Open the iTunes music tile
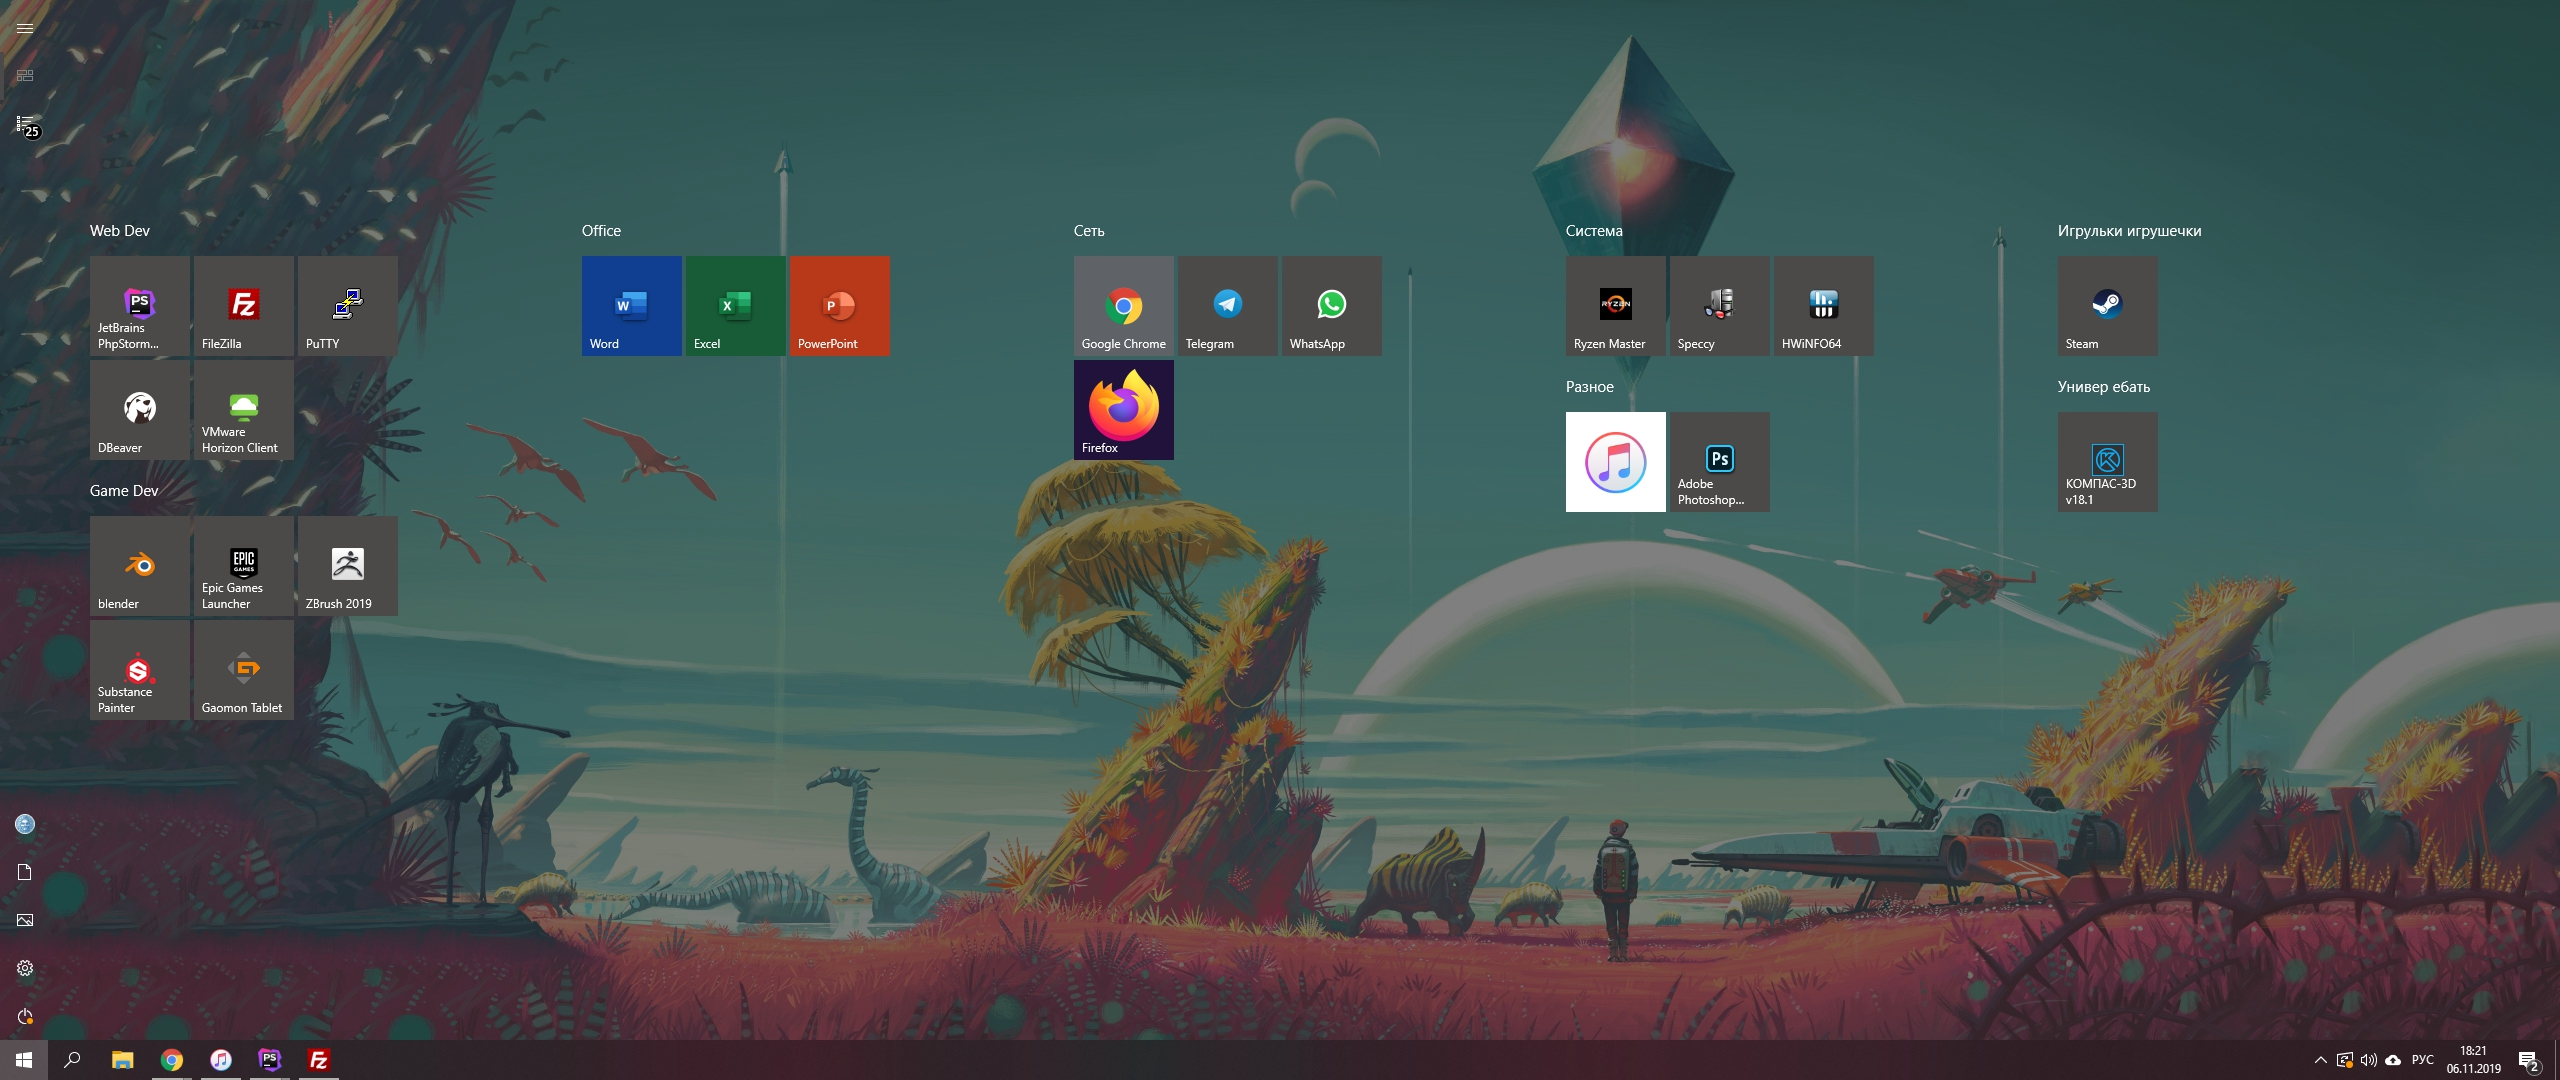 (1616, 462)
